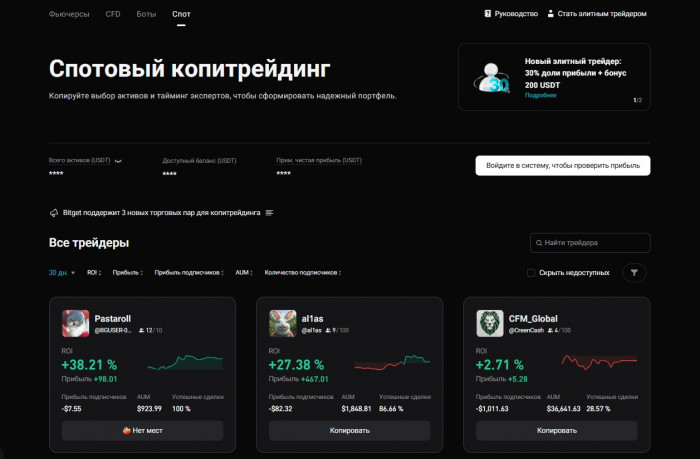Click Pastaroll AUM value $923.99
Screen dimensions: 700x459
click(149, 409)
